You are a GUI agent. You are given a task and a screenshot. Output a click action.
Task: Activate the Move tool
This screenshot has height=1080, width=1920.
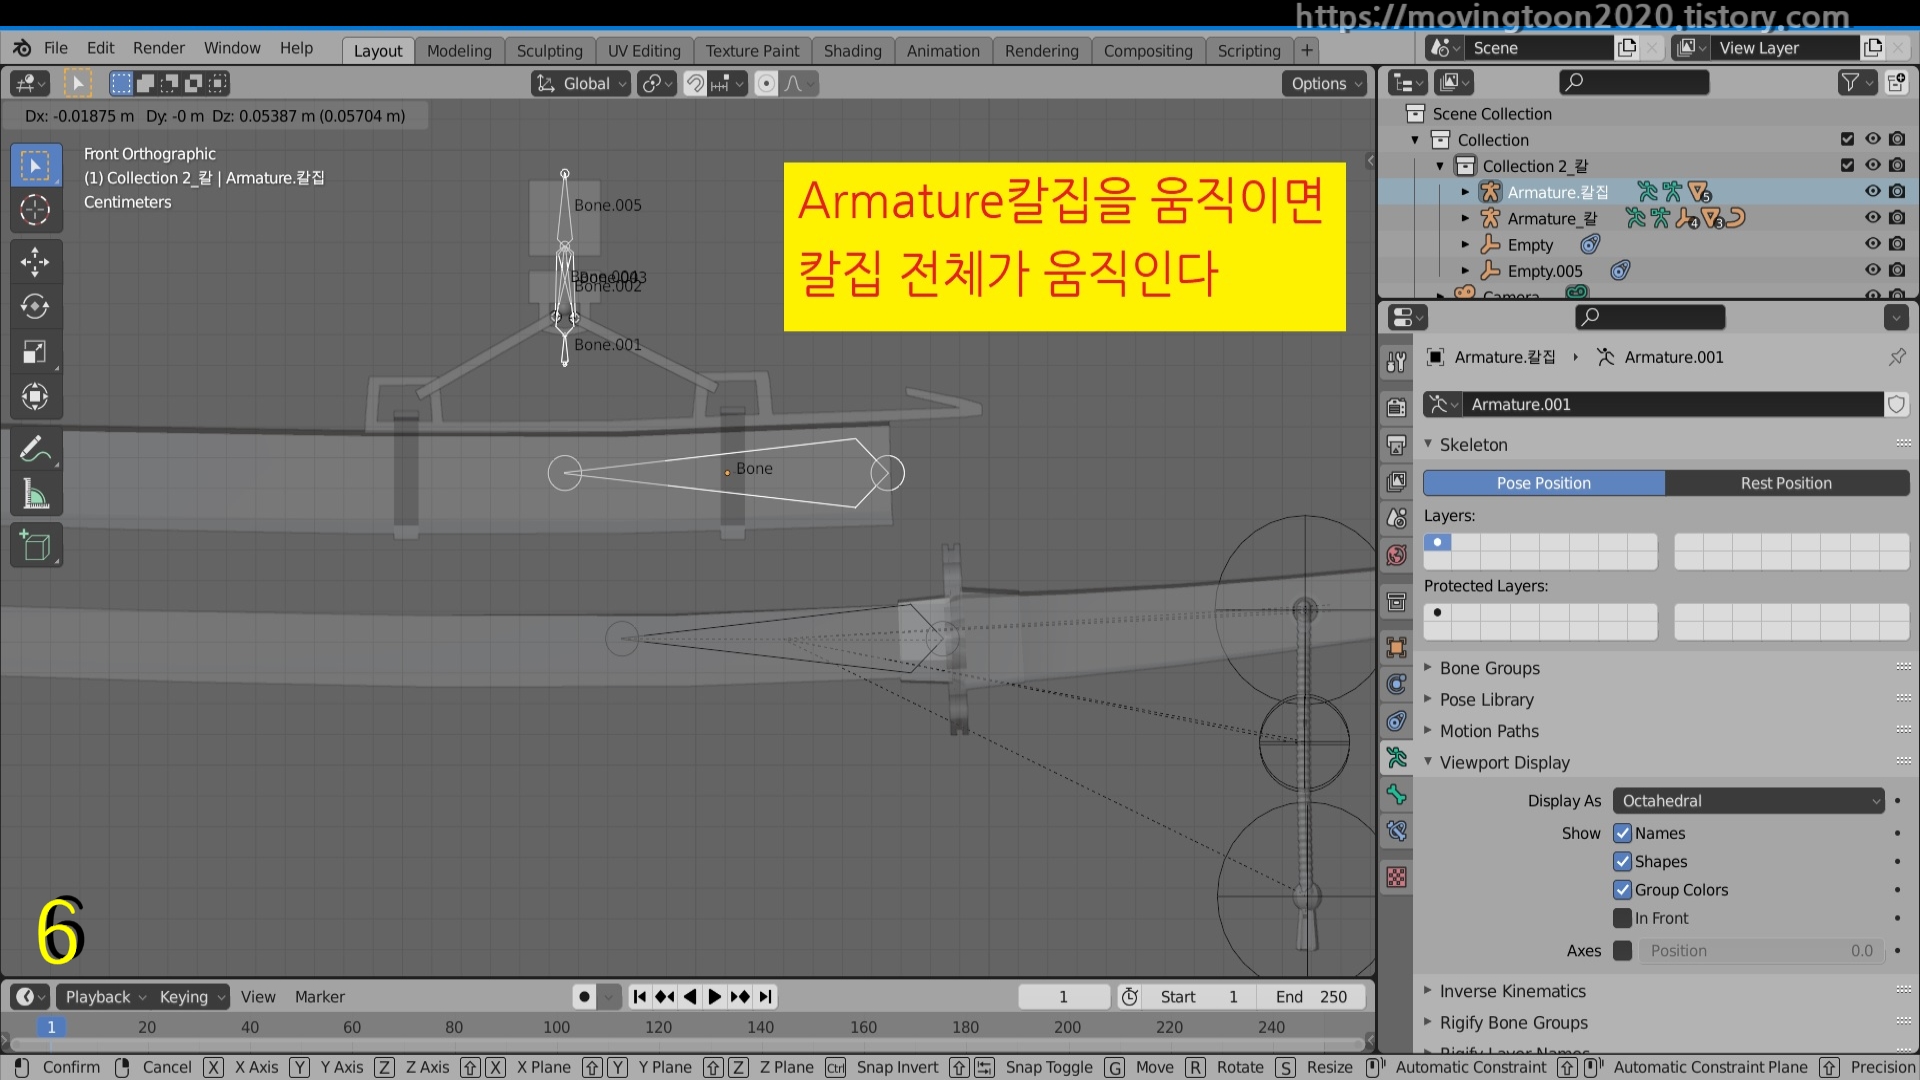pyautogui.click(x=35, y=262)
